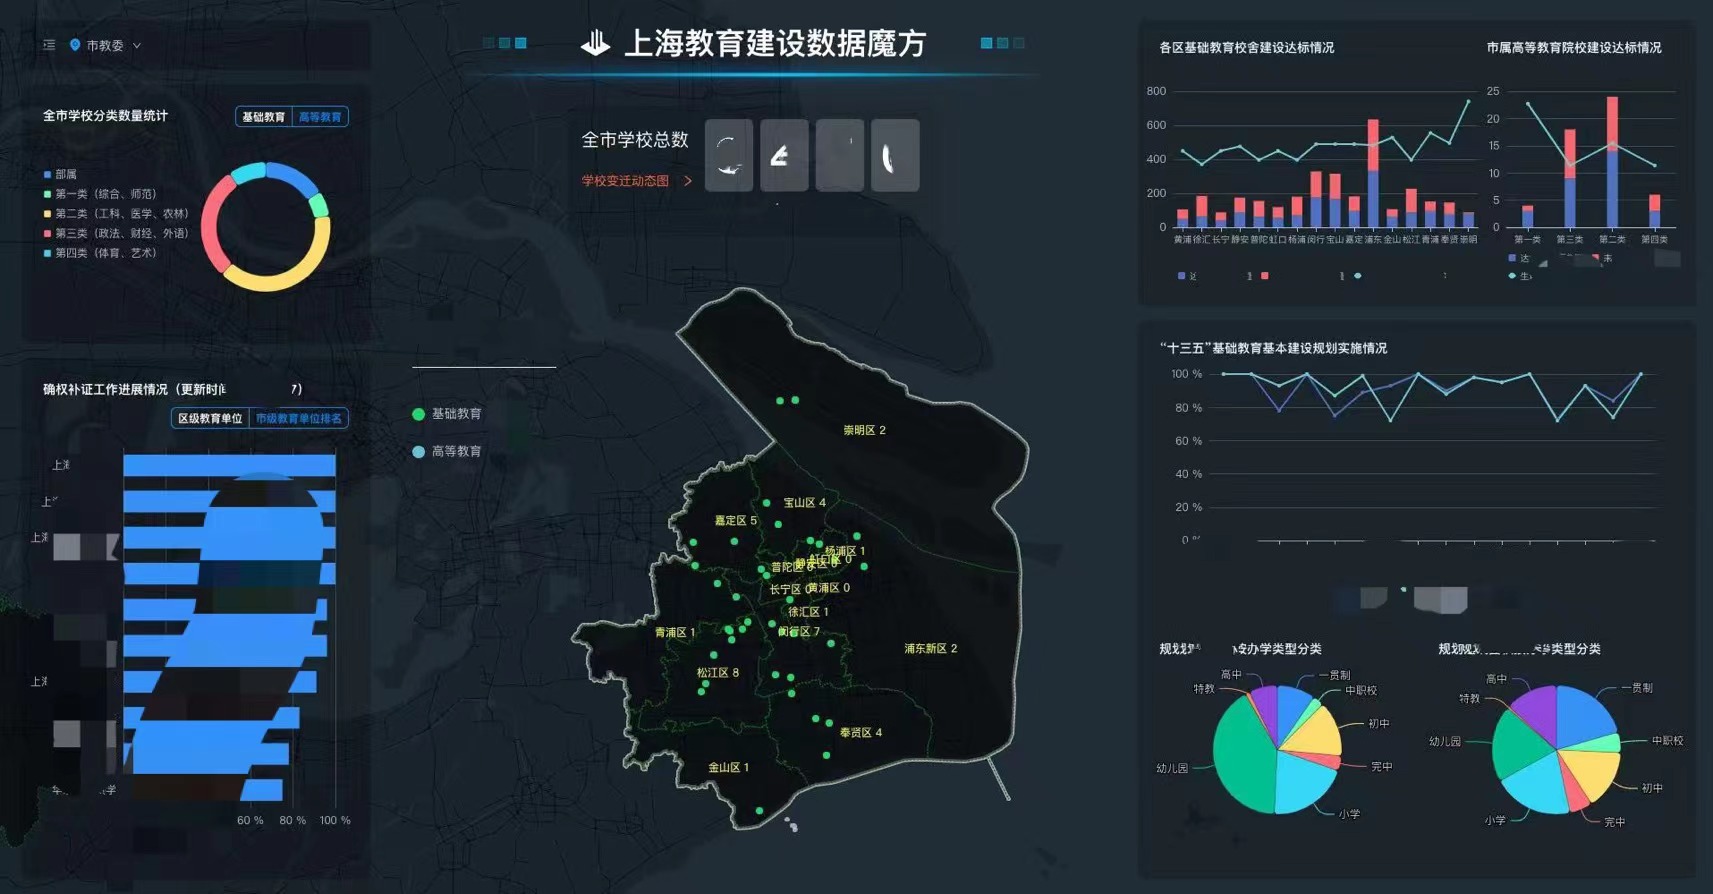Open the 学校变迁动态图 link
The image size is (1713, 894).
(x=625, y=181)
